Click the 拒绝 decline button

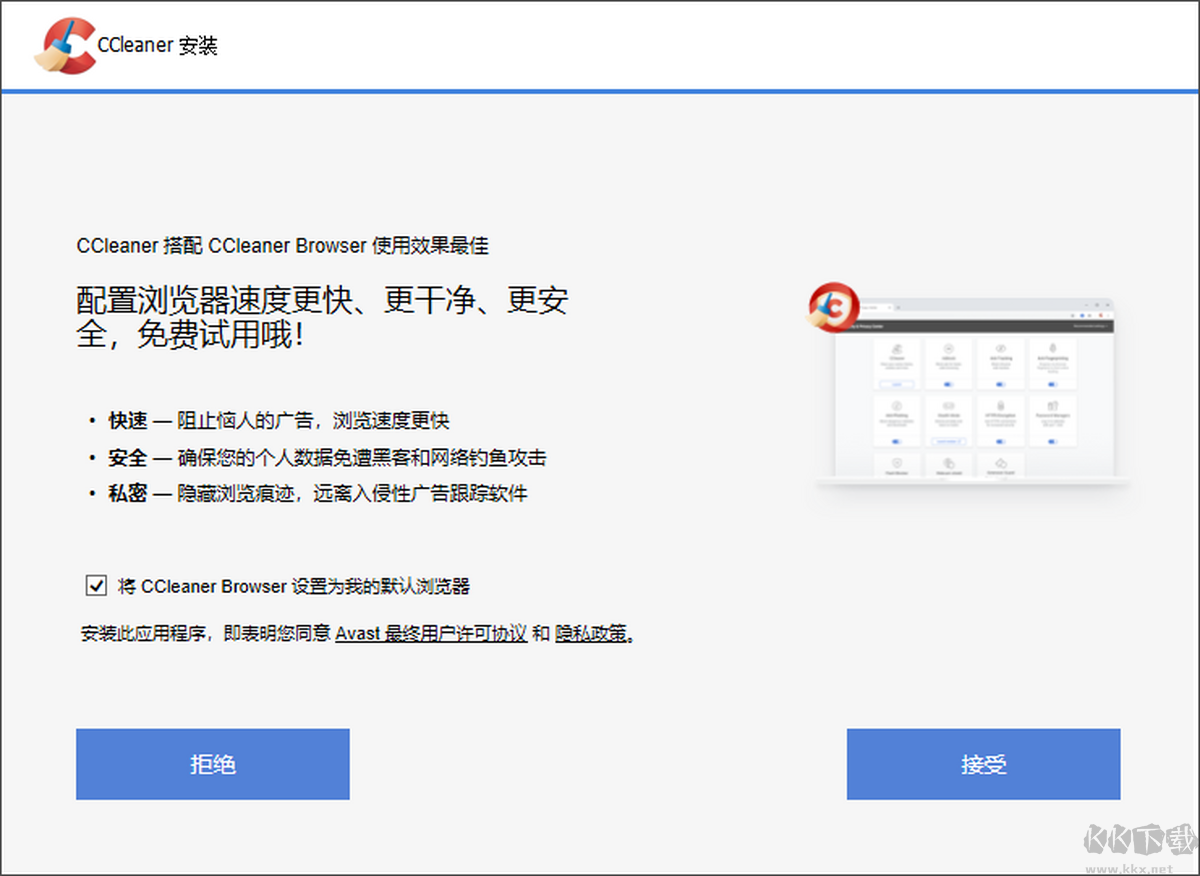[213, 764]
